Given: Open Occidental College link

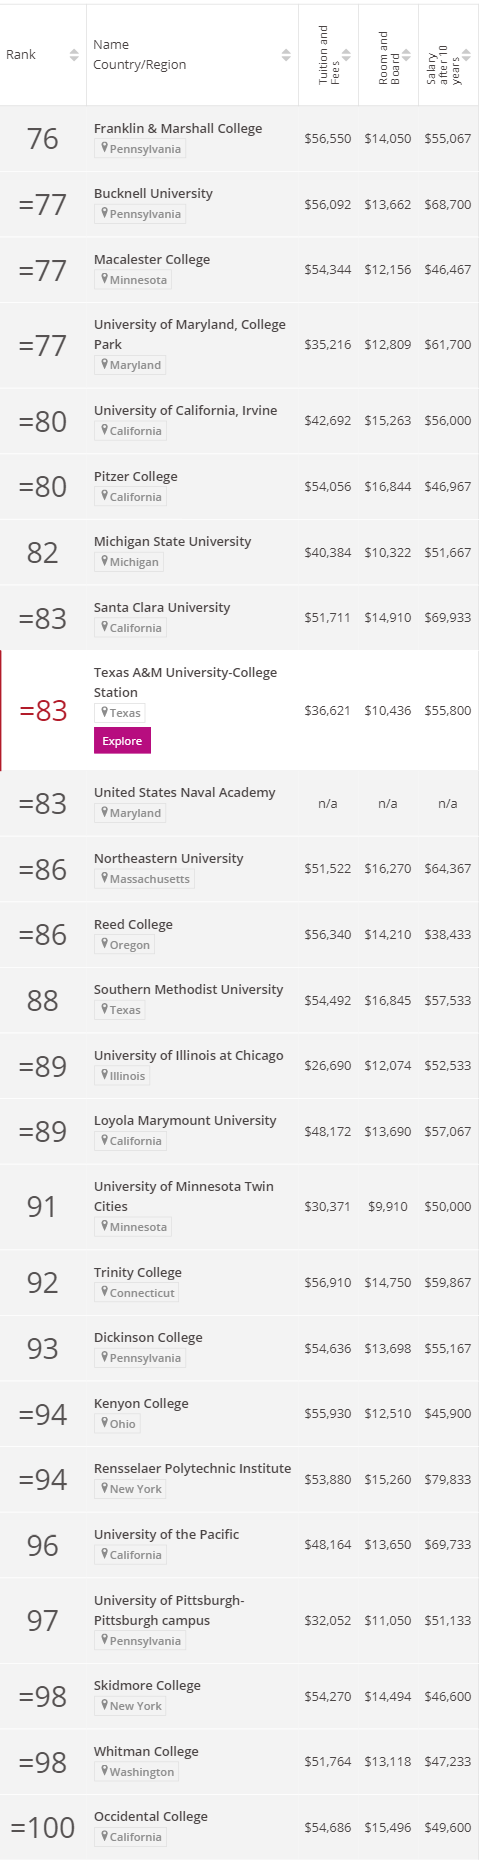Looking at the screenshot, I should point(151,1816).
